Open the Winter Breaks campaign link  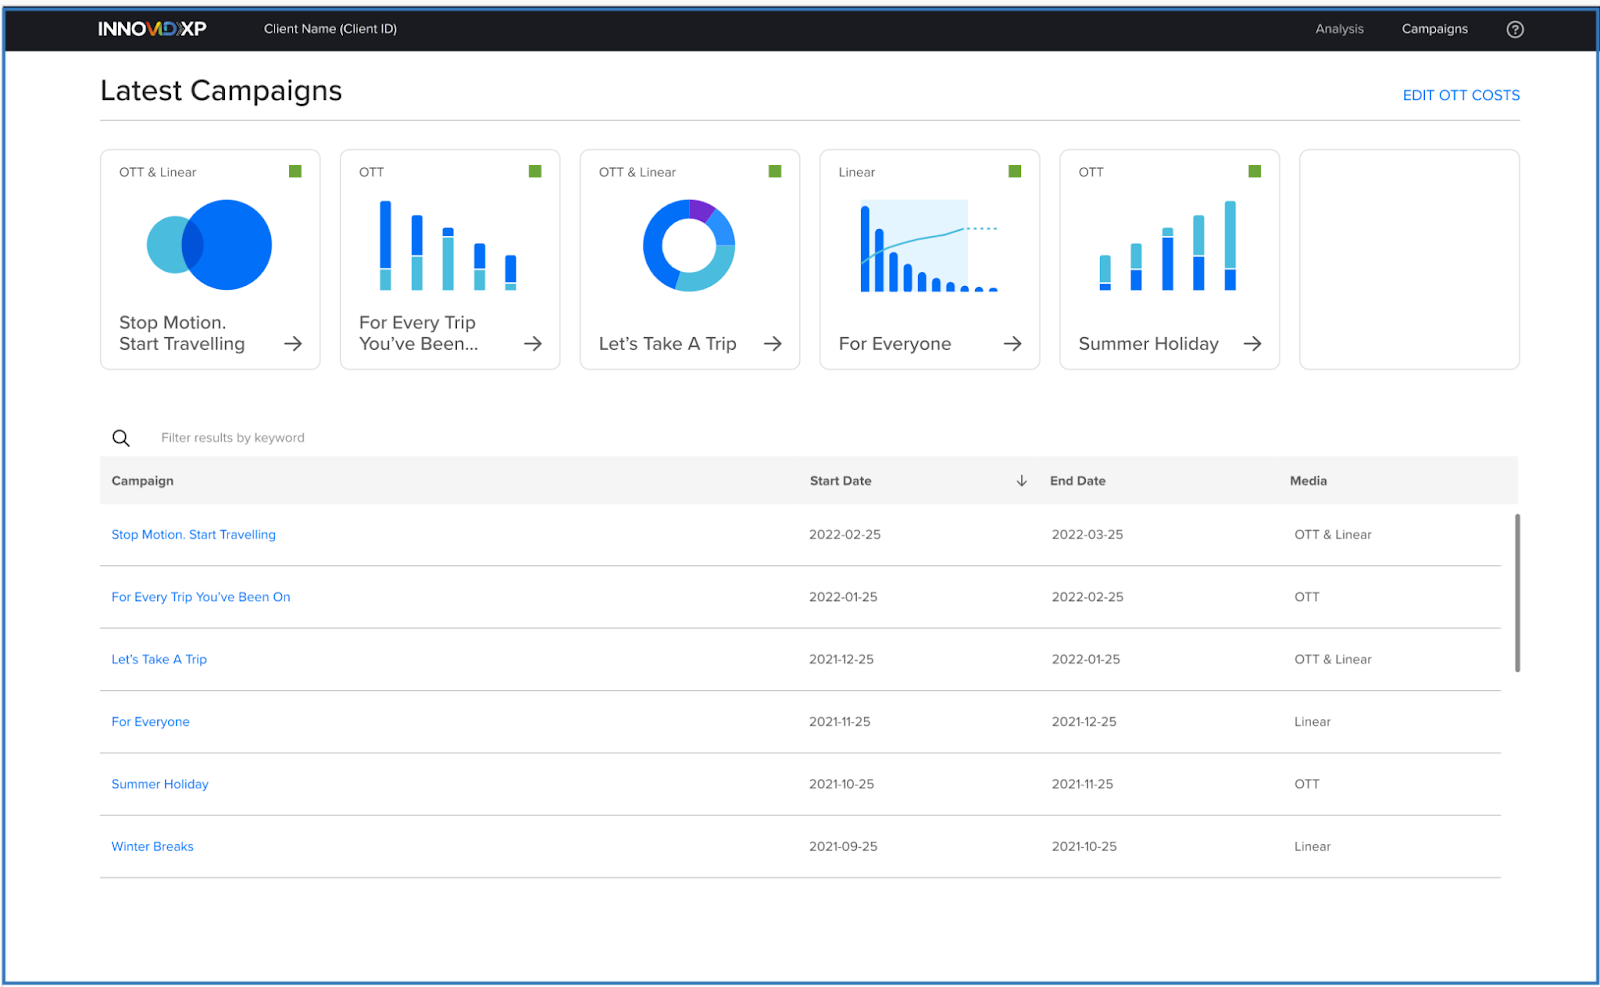pyautogui.click(x=152, y=846)
